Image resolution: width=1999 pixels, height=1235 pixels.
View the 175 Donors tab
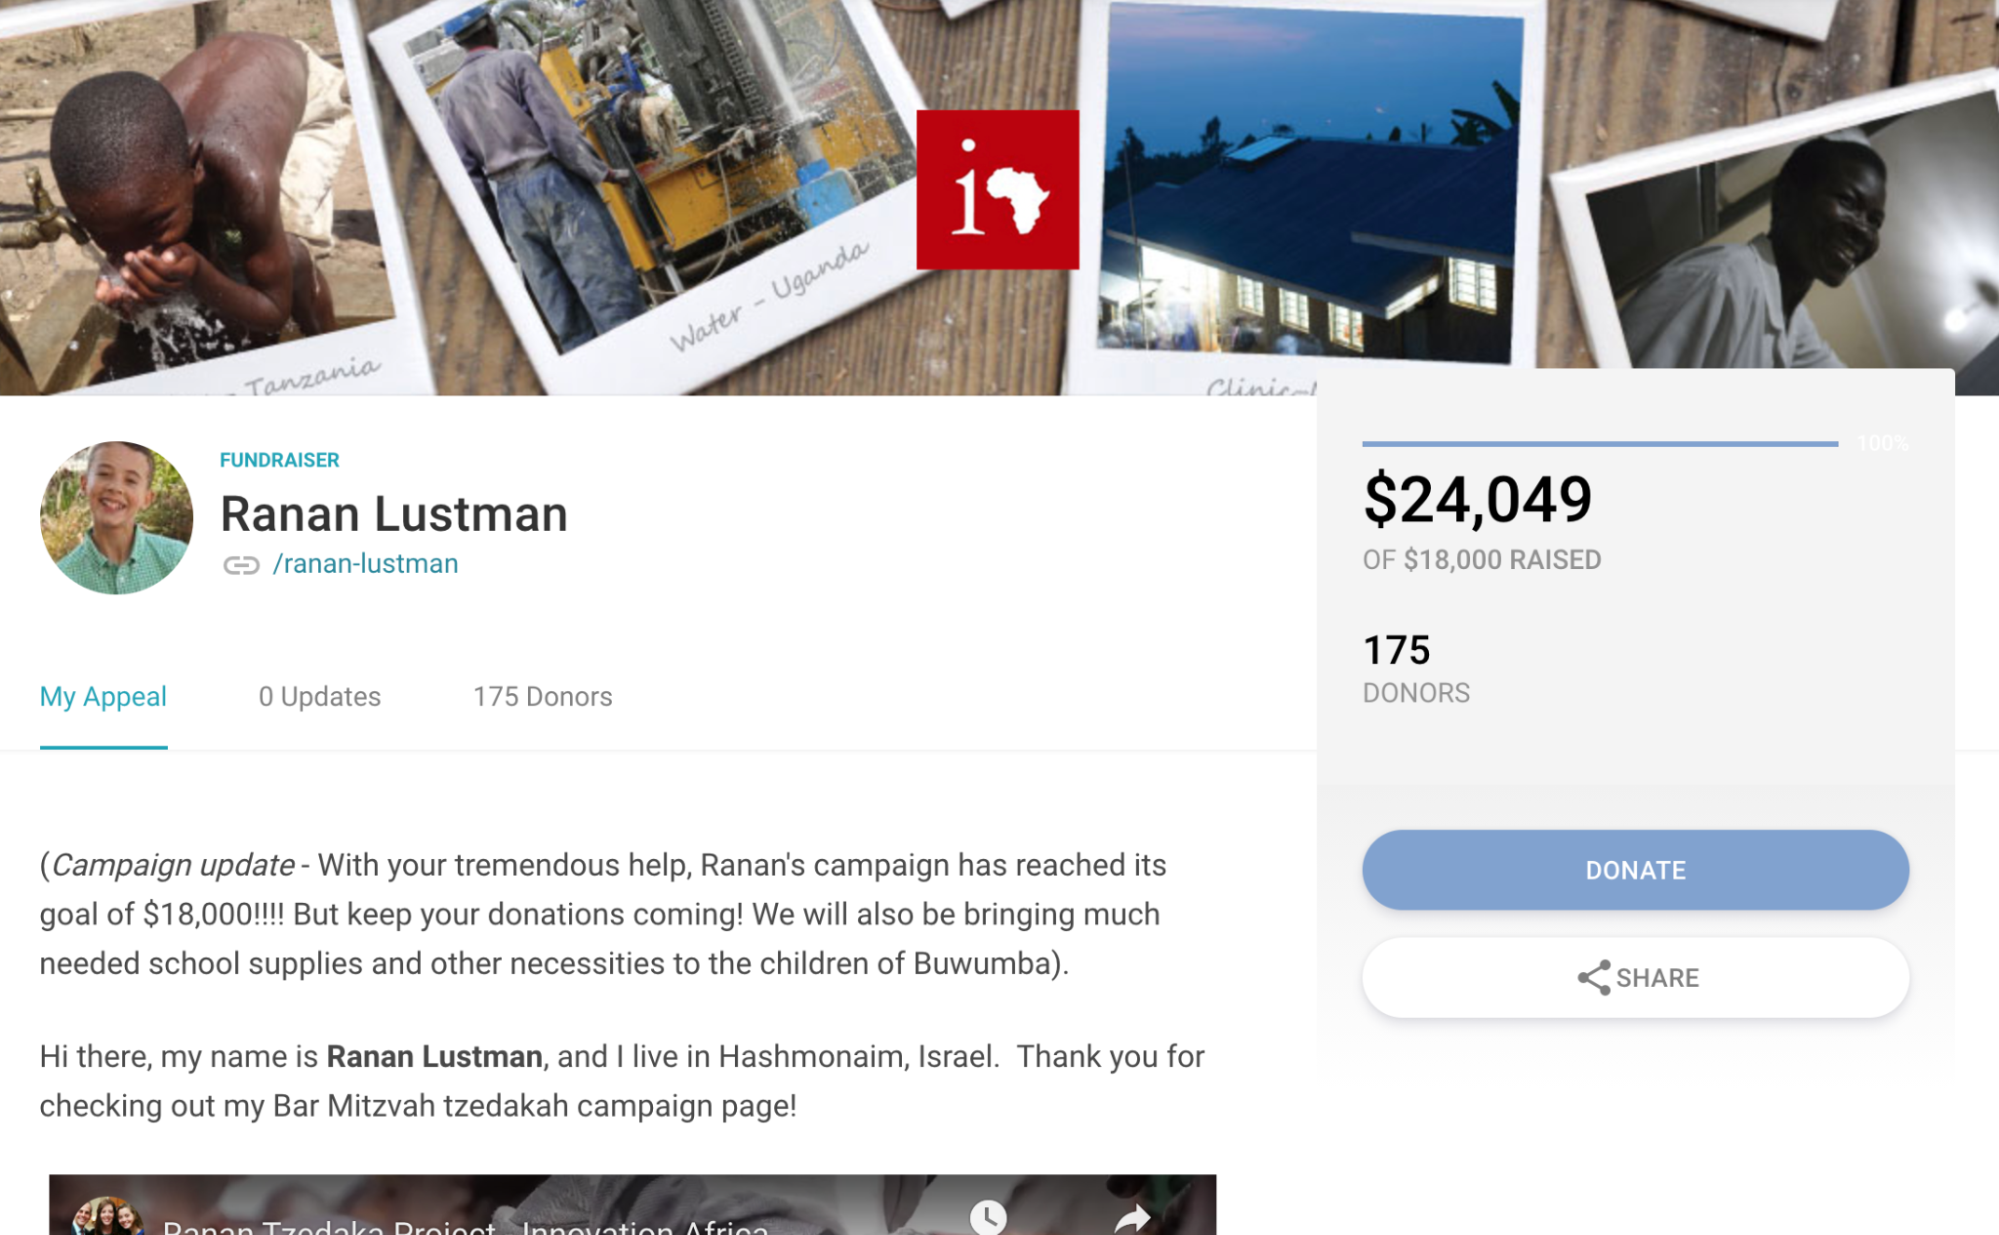pos(542,697)
